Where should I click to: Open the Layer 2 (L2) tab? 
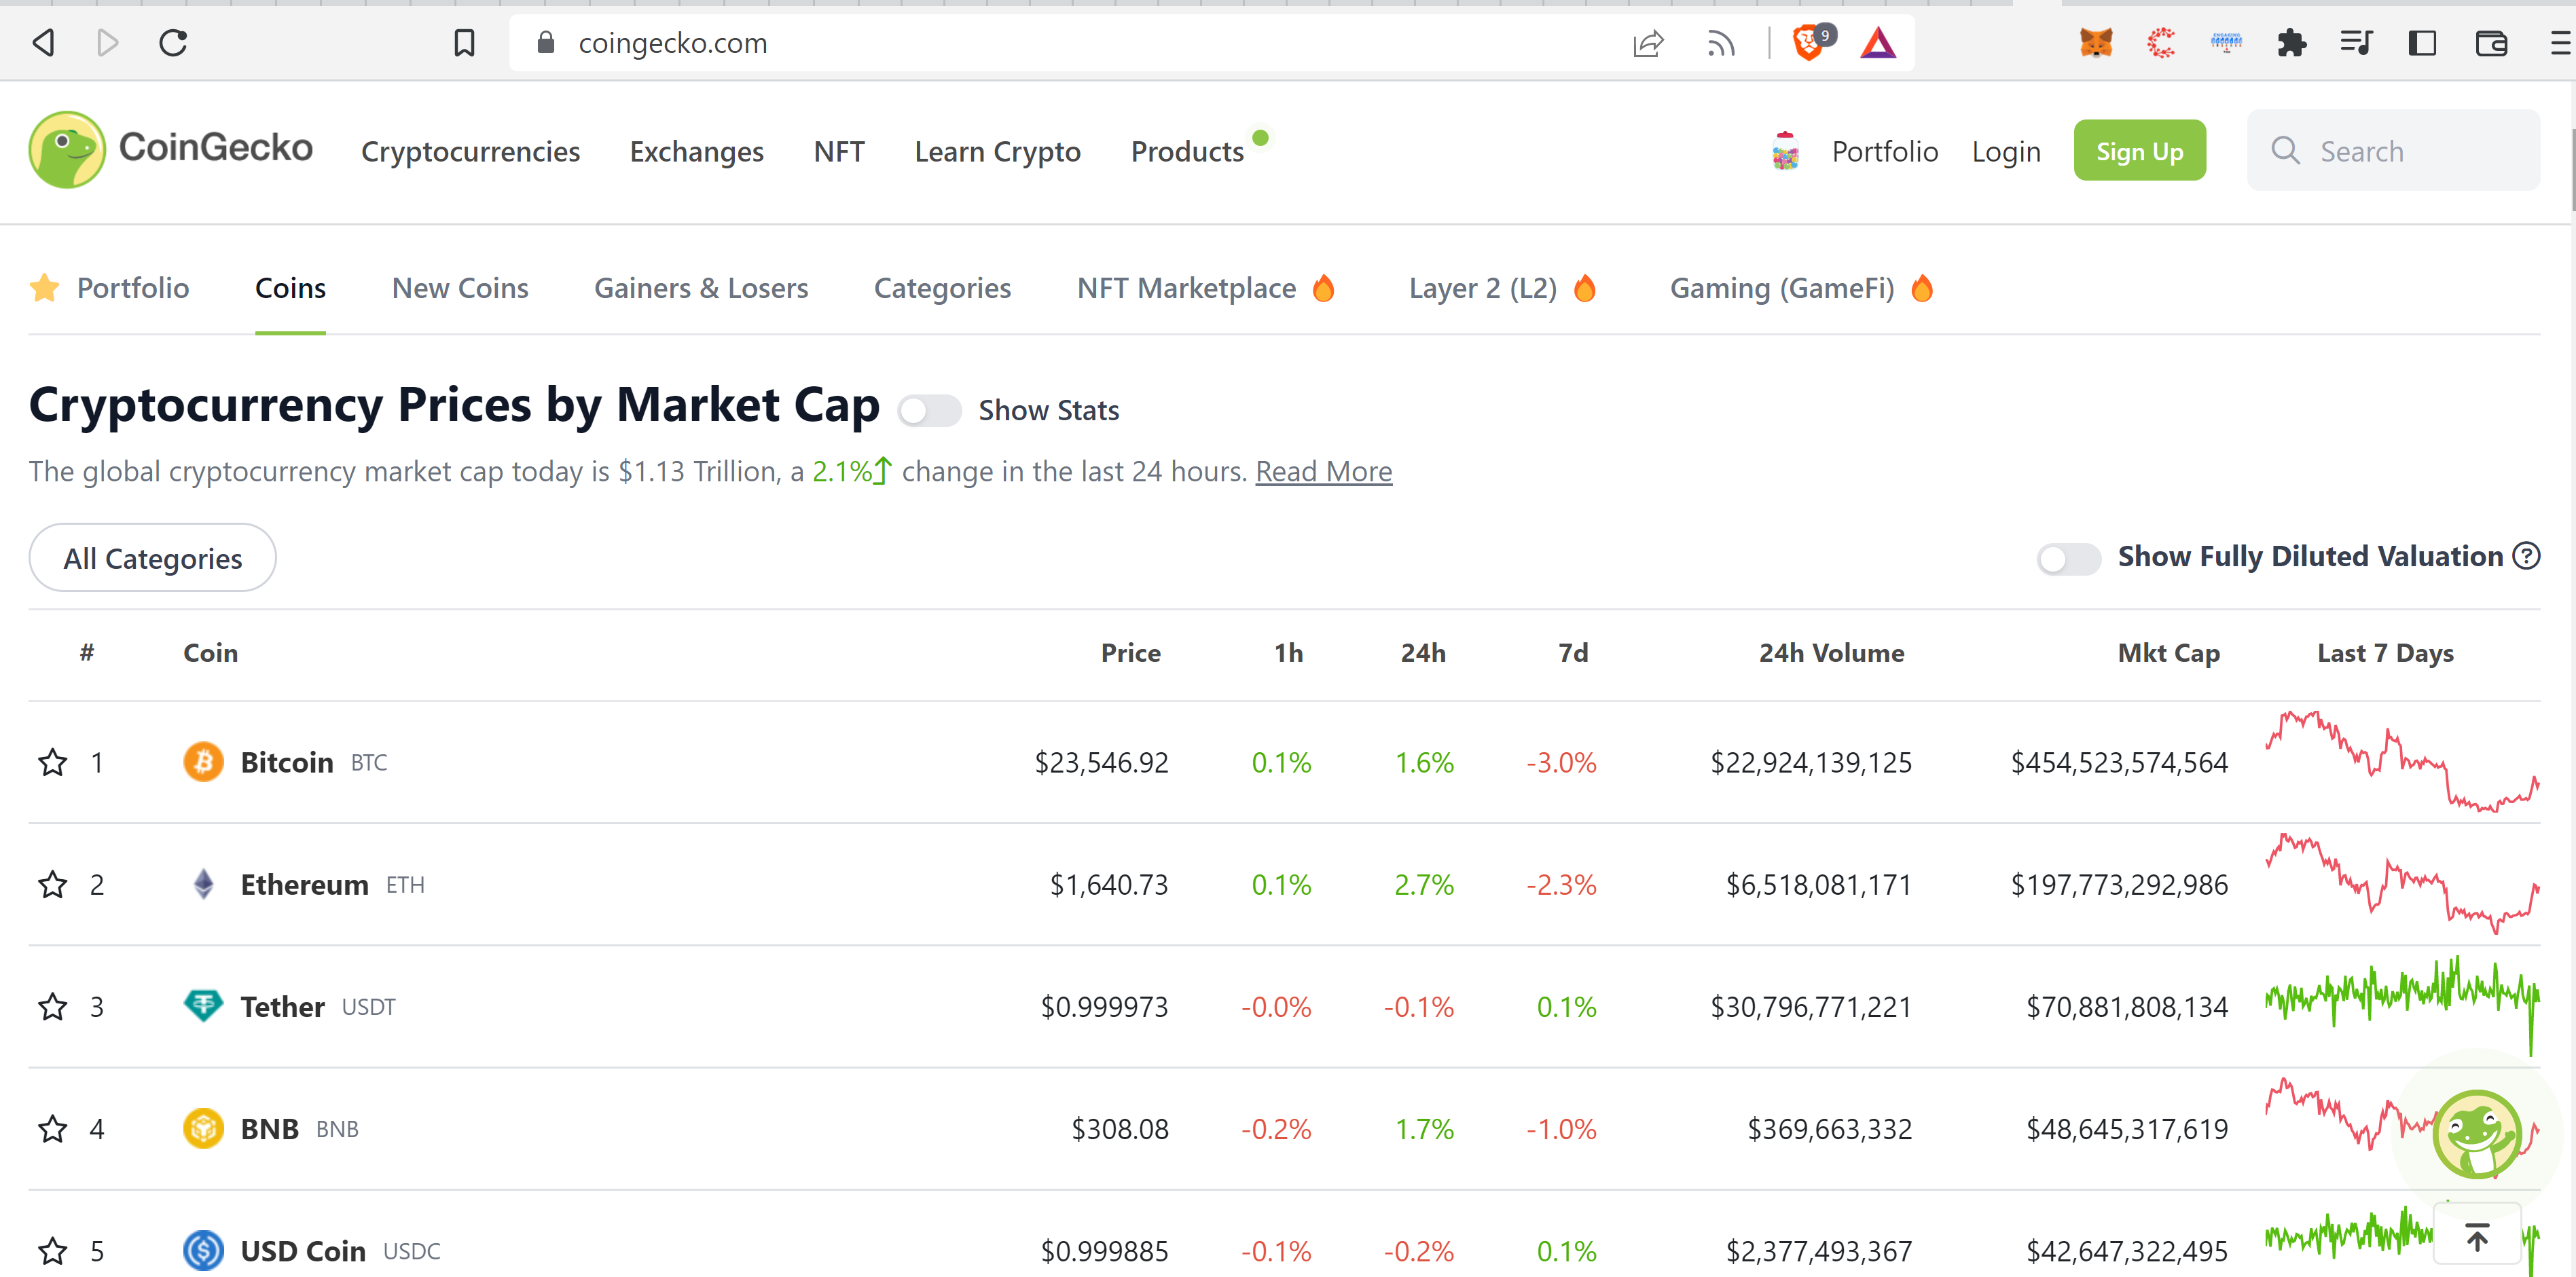[1502, 288]
